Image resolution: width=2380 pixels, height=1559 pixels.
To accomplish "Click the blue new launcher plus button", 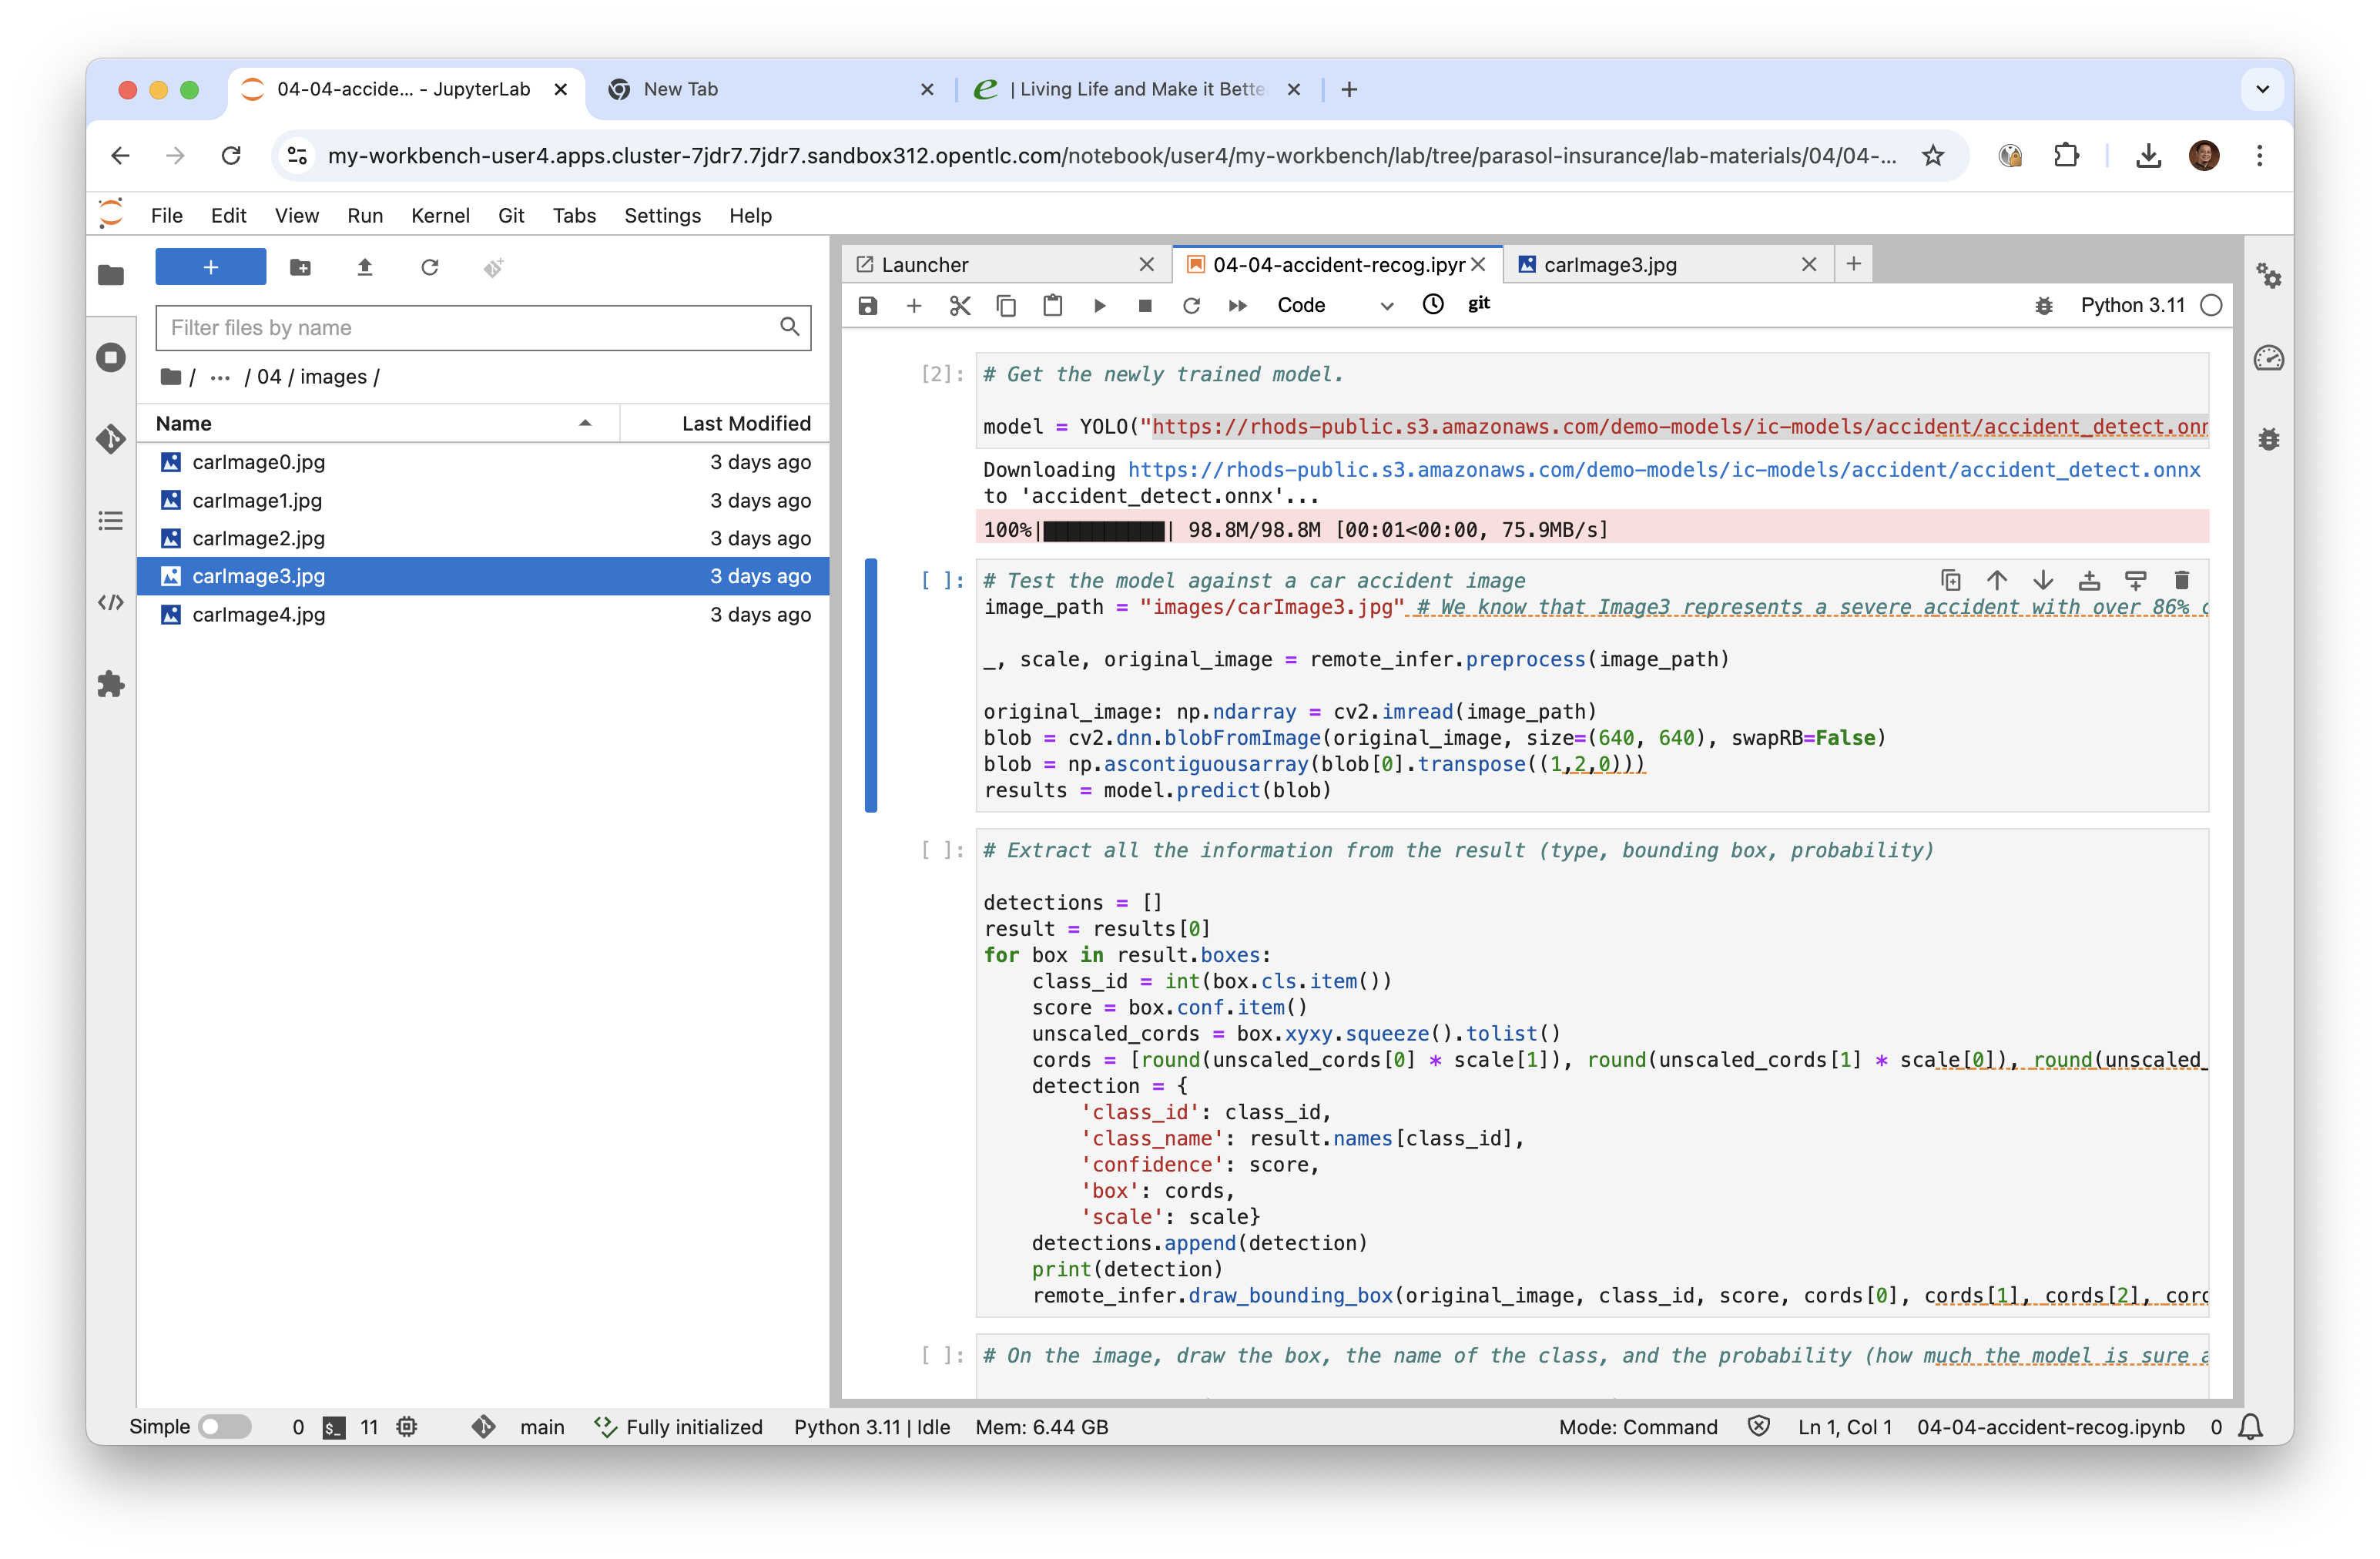I will click(211, 267).
